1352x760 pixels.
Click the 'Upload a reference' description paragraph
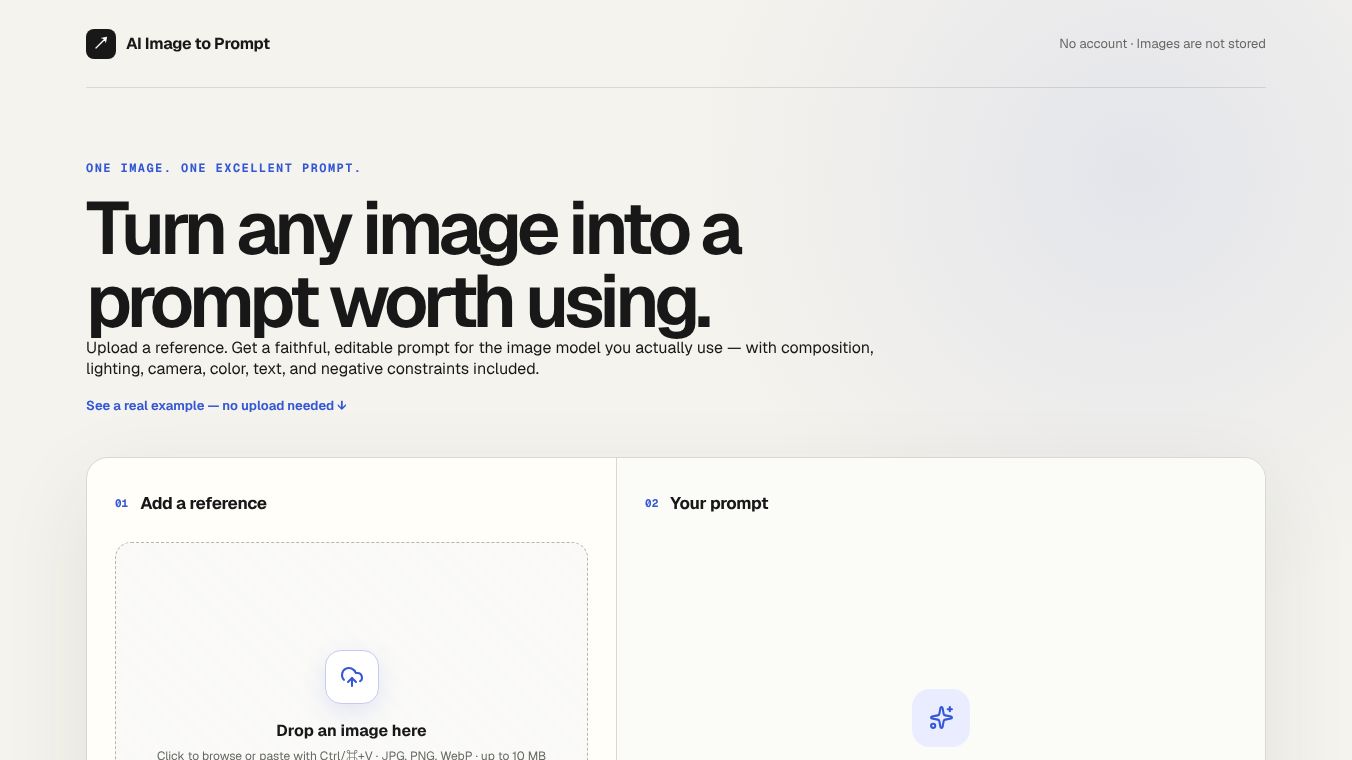[480, 358]
